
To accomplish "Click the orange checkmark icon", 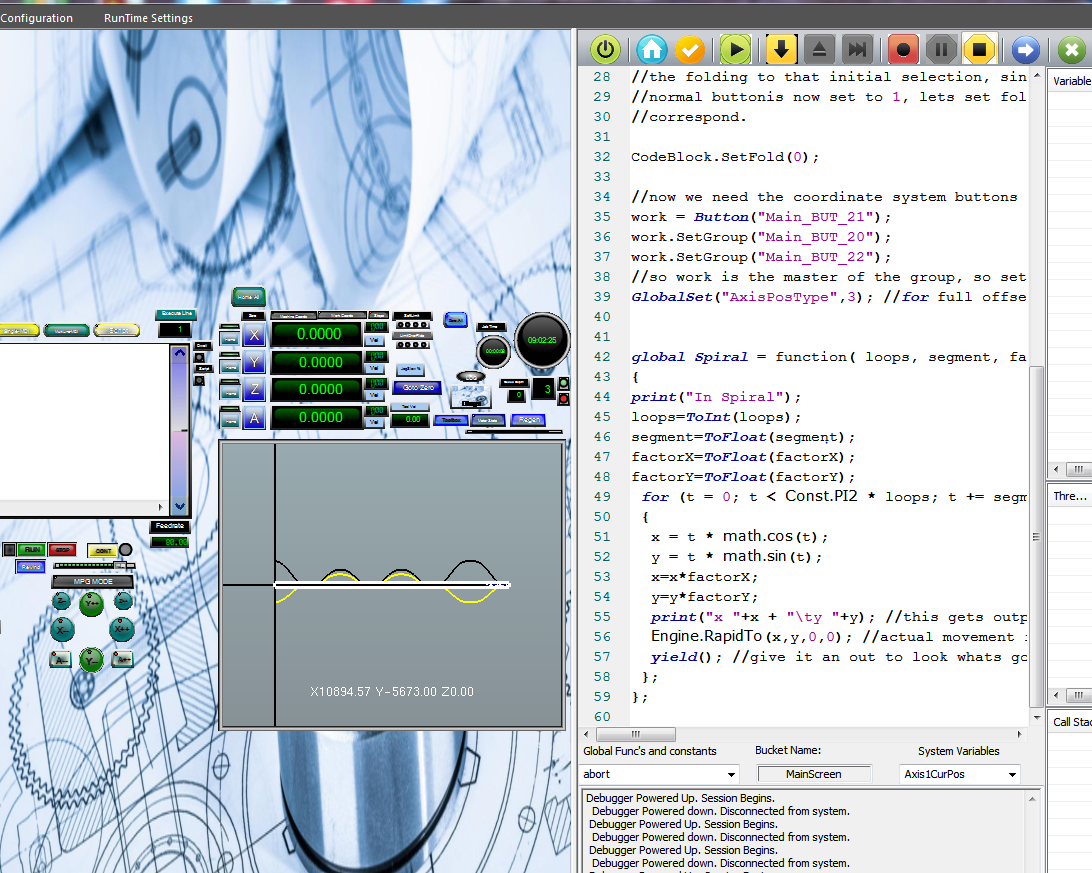I will pyautogui.click(x=690, y=49).
